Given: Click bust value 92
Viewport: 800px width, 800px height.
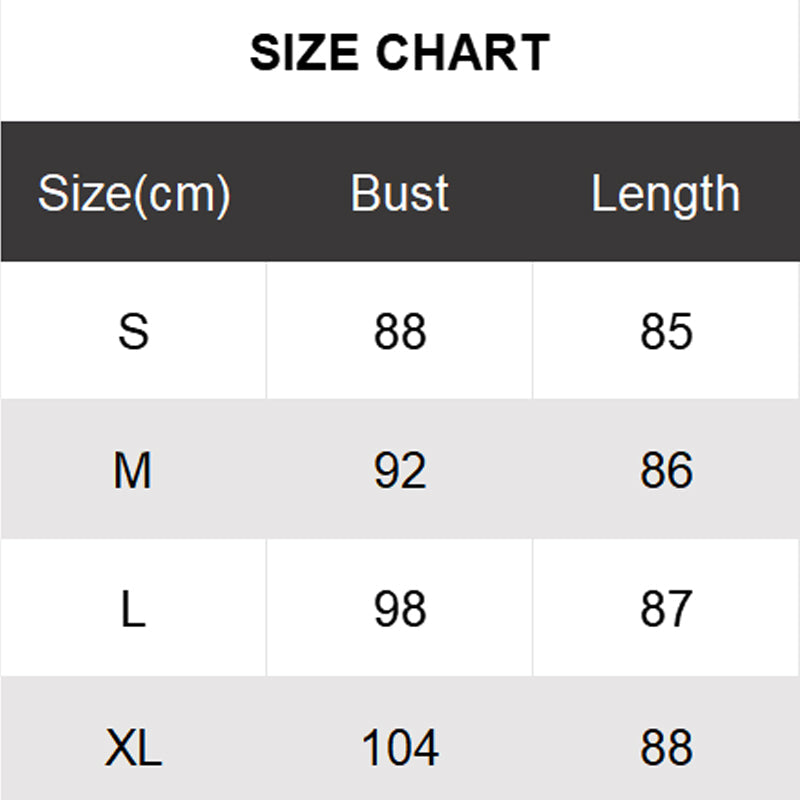Looking at the screenshot, I should tap(399, 470).
